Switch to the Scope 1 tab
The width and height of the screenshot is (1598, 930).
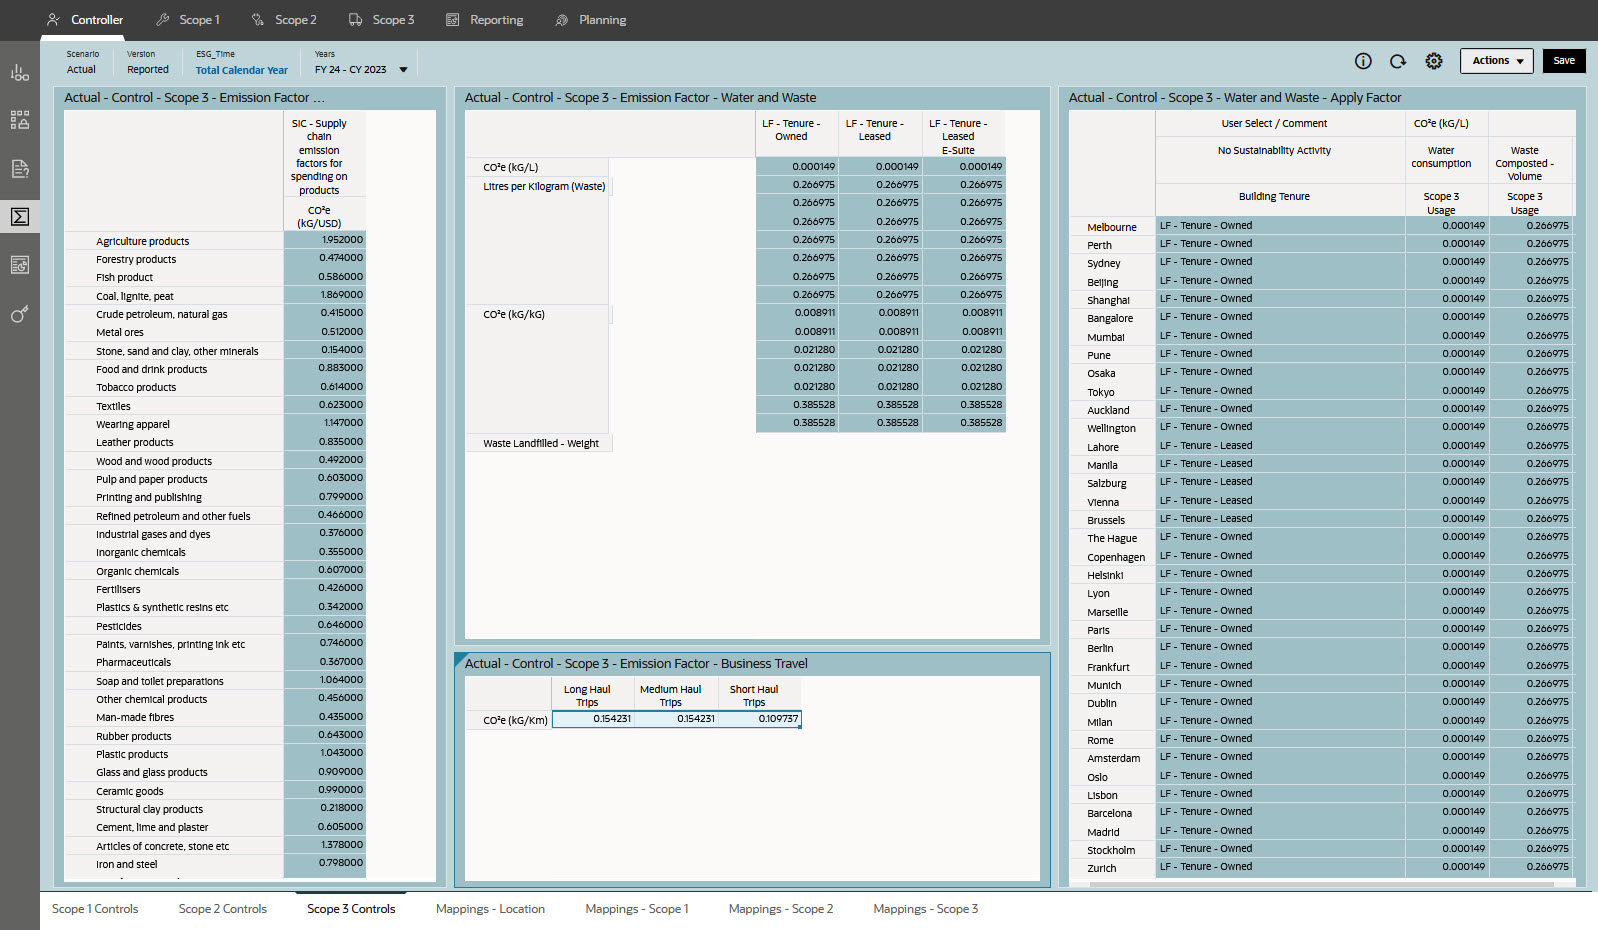(188, 20)
